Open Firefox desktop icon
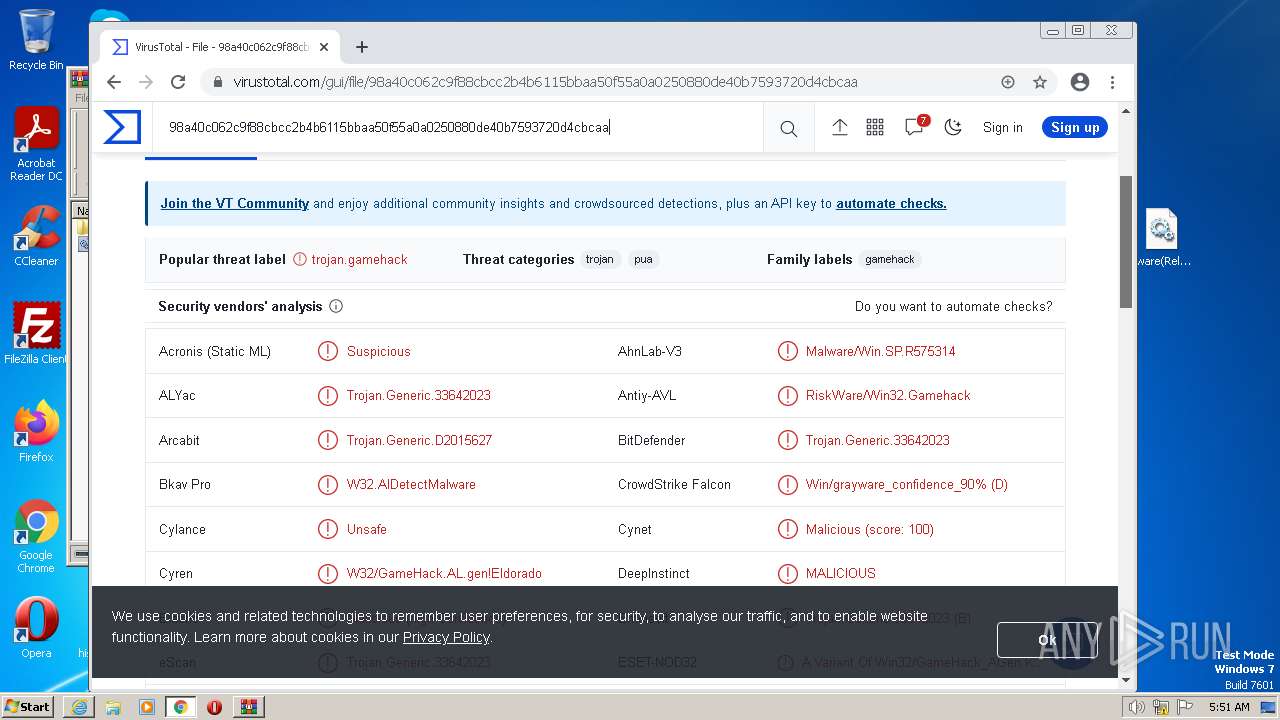Viewport: 1280px width, 720px height. (x=36, y=432)
